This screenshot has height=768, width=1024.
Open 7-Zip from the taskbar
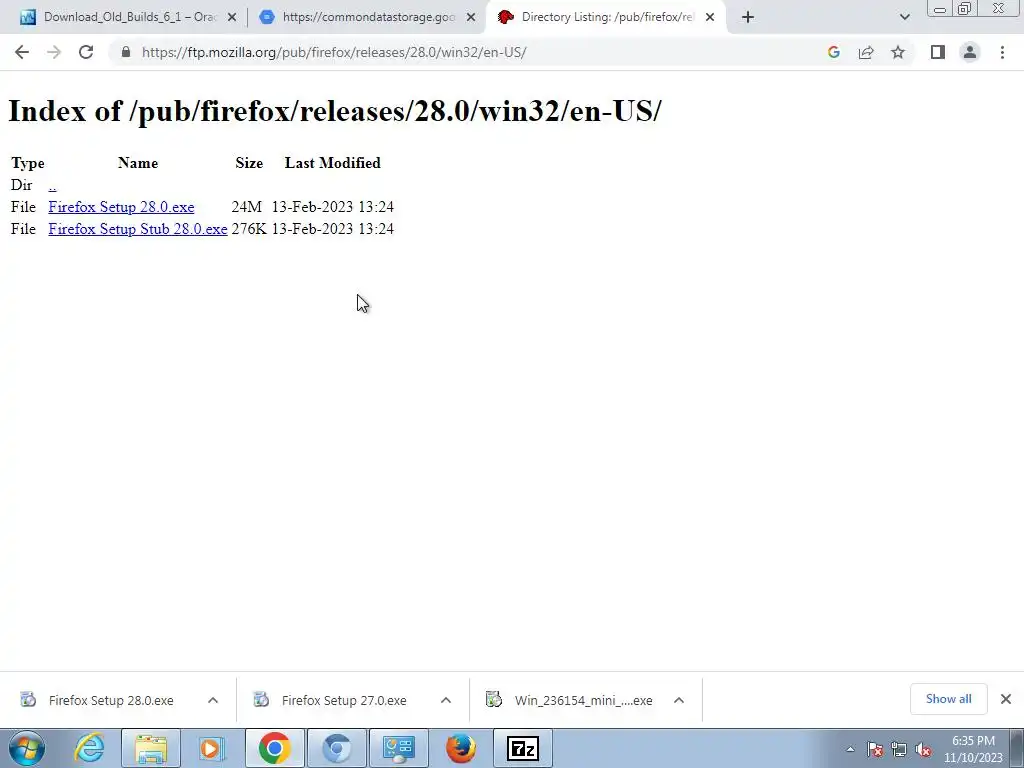[522, 748]
